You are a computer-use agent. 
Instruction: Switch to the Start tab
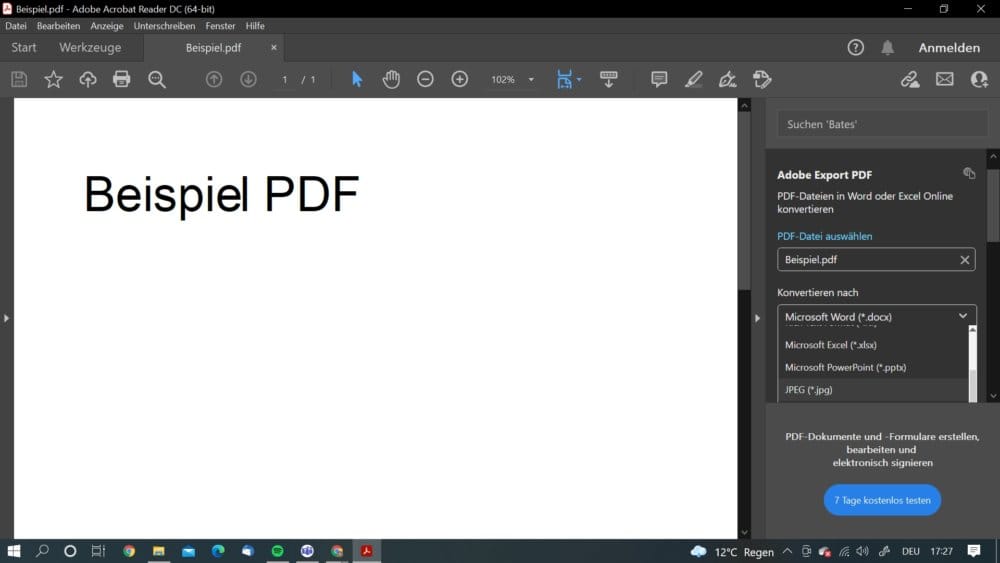pos(24,48)
